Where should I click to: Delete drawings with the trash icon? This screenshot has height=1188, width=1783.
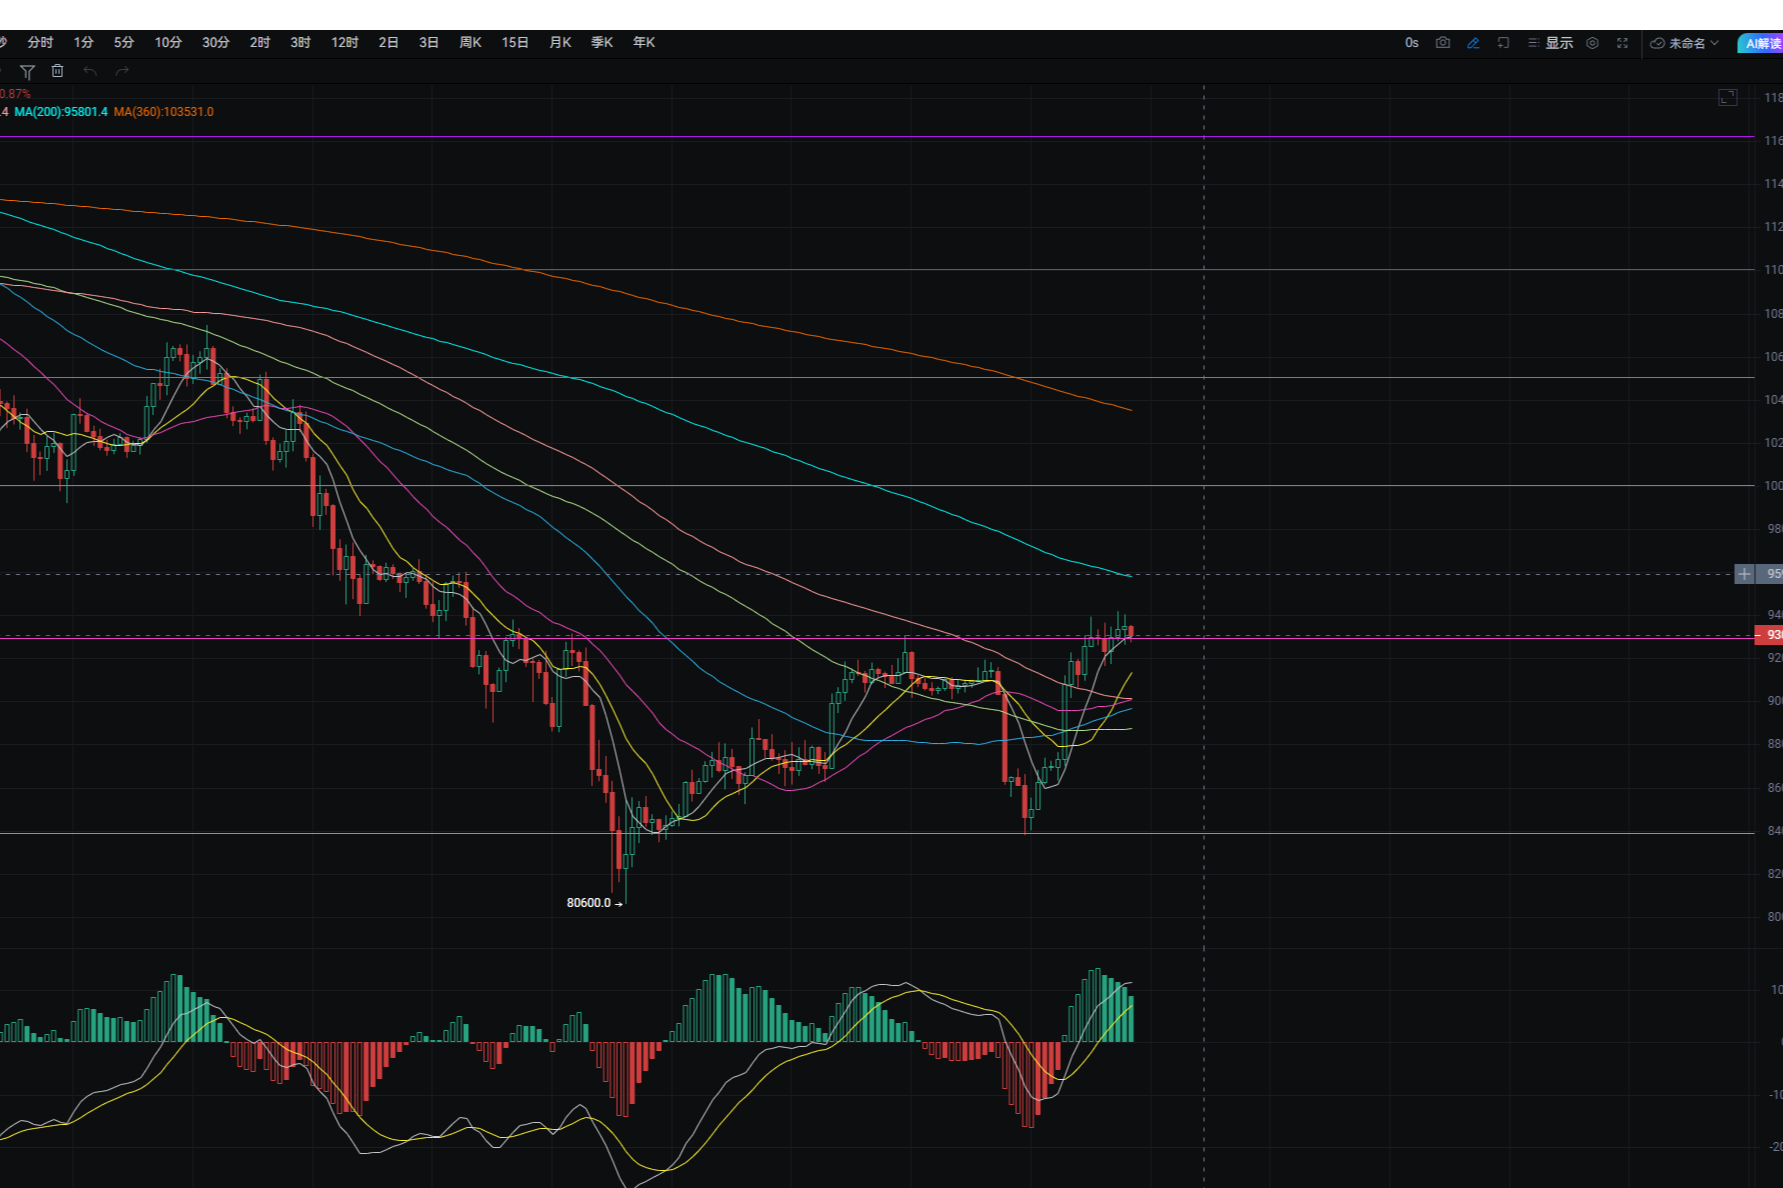click(58, 72)
